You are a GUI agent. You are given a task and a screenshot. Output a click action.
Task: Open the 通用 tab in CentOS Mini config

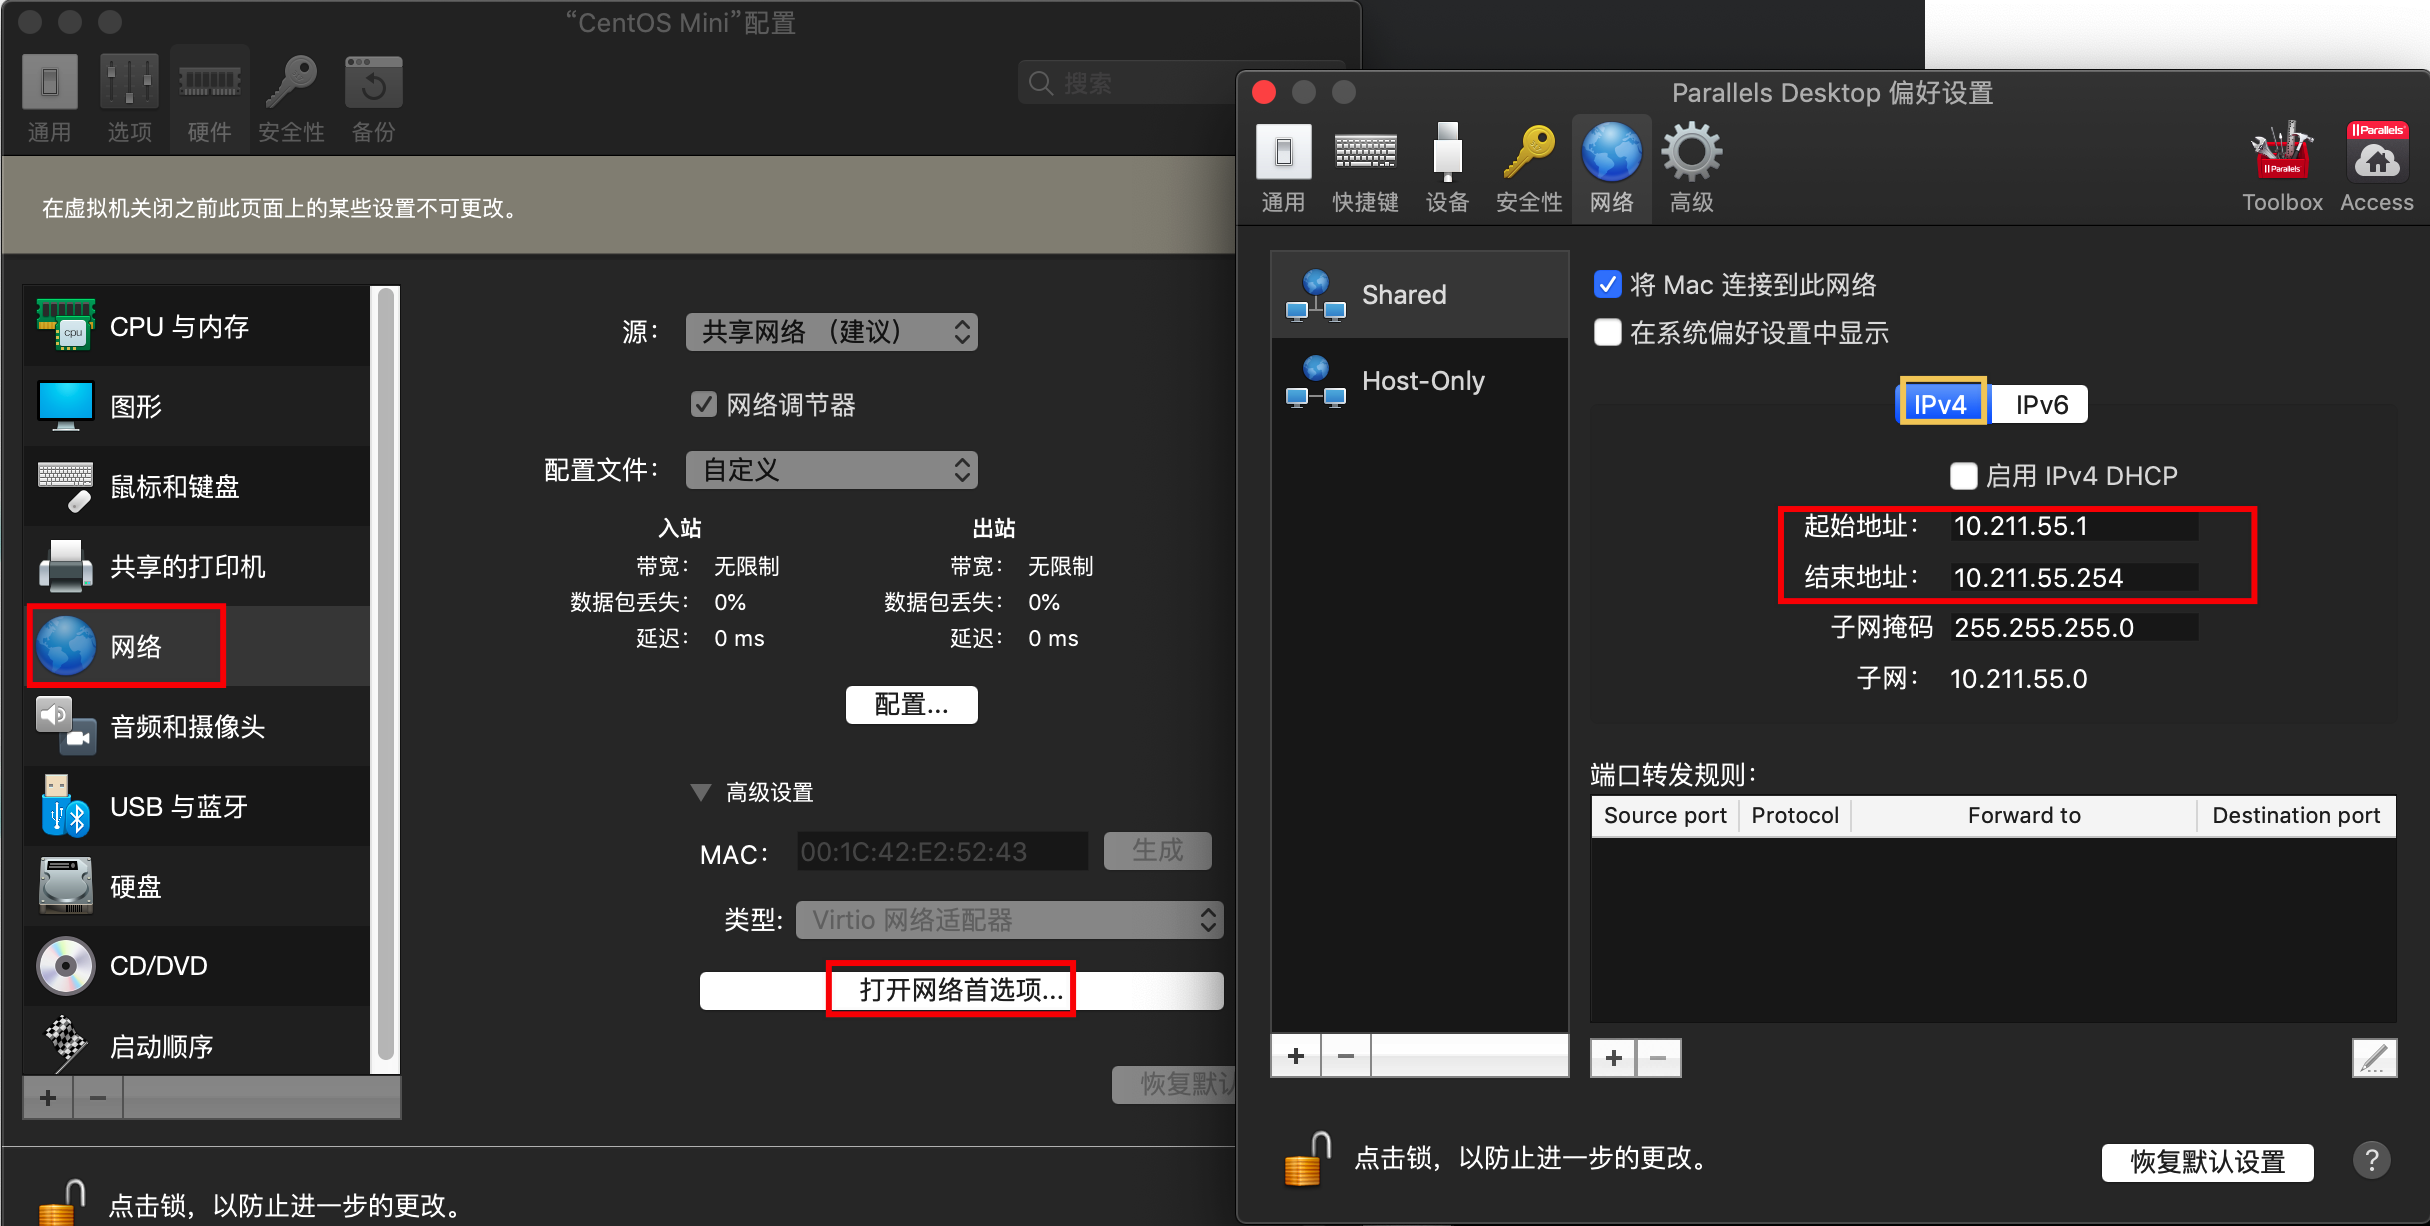click(49, 99)
